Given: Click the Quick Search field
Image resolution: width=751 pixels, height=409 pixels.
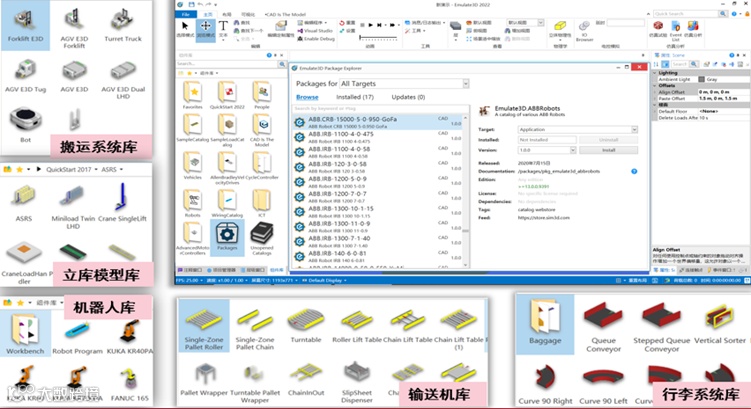Looking at the screenshot, I should tap(686, 14).
